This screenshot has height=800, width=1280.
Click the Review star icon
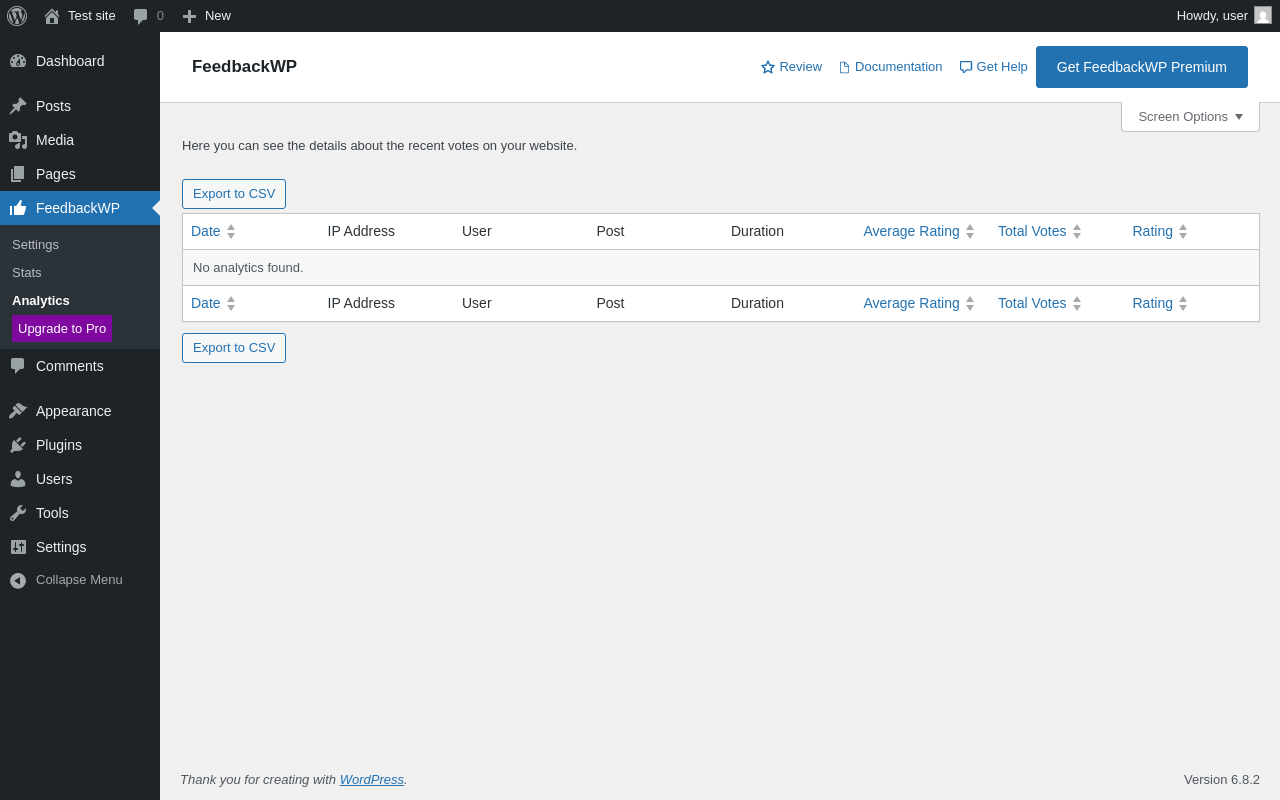[768, 67]
